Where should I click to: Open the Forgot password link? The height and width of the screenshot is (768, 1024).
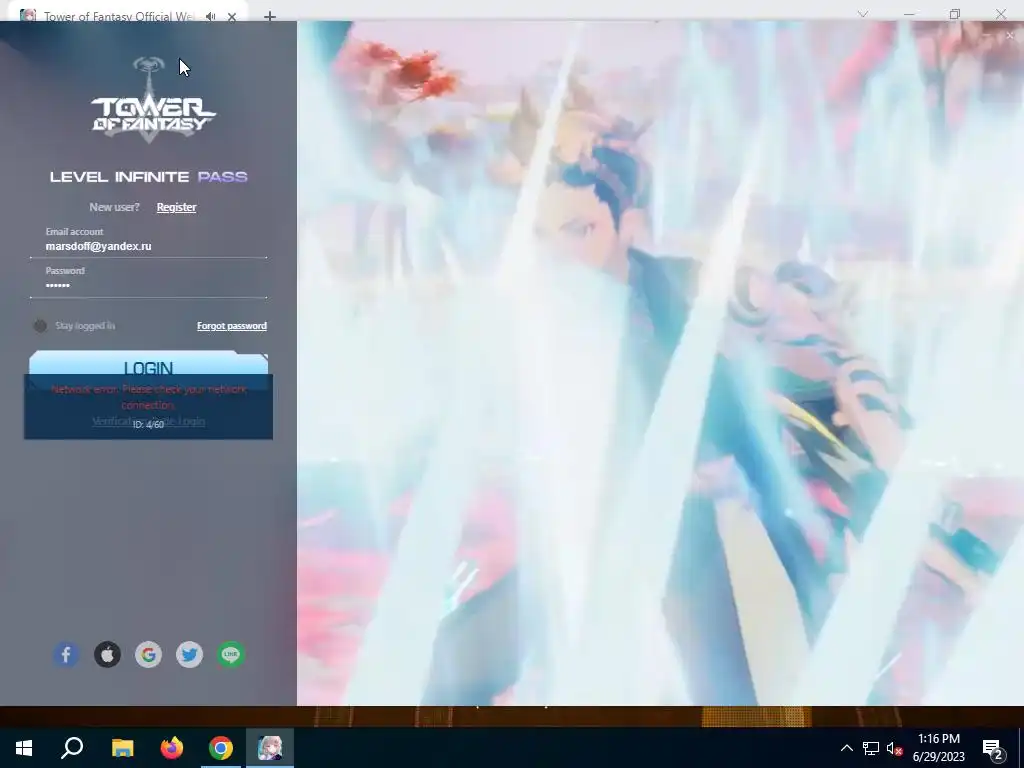pyautogui.click(x=232, y=326)
